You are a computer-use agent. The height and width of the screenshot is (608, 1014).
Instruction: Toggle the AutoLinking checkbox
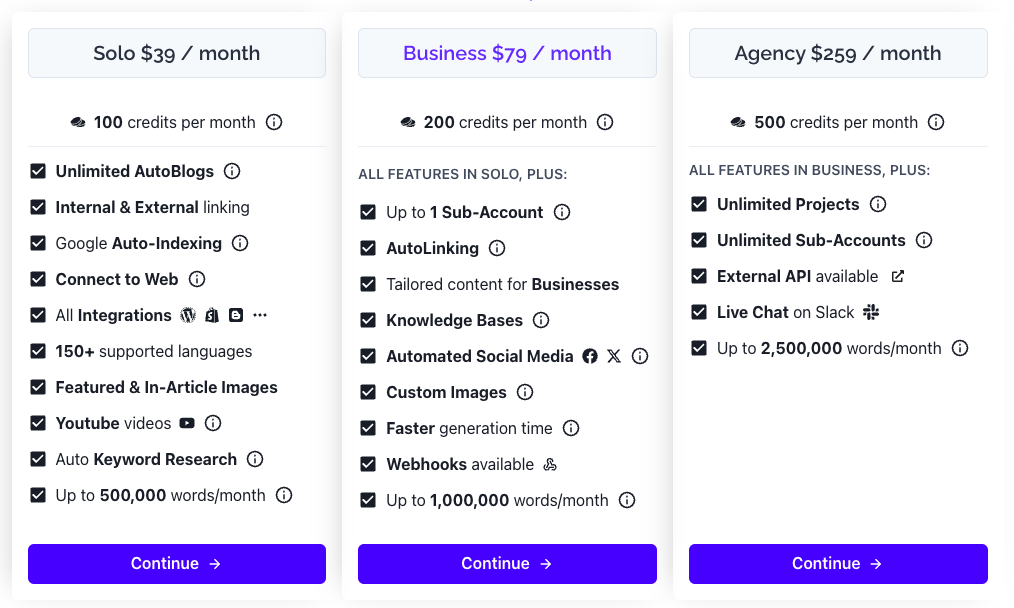point(368,248)
